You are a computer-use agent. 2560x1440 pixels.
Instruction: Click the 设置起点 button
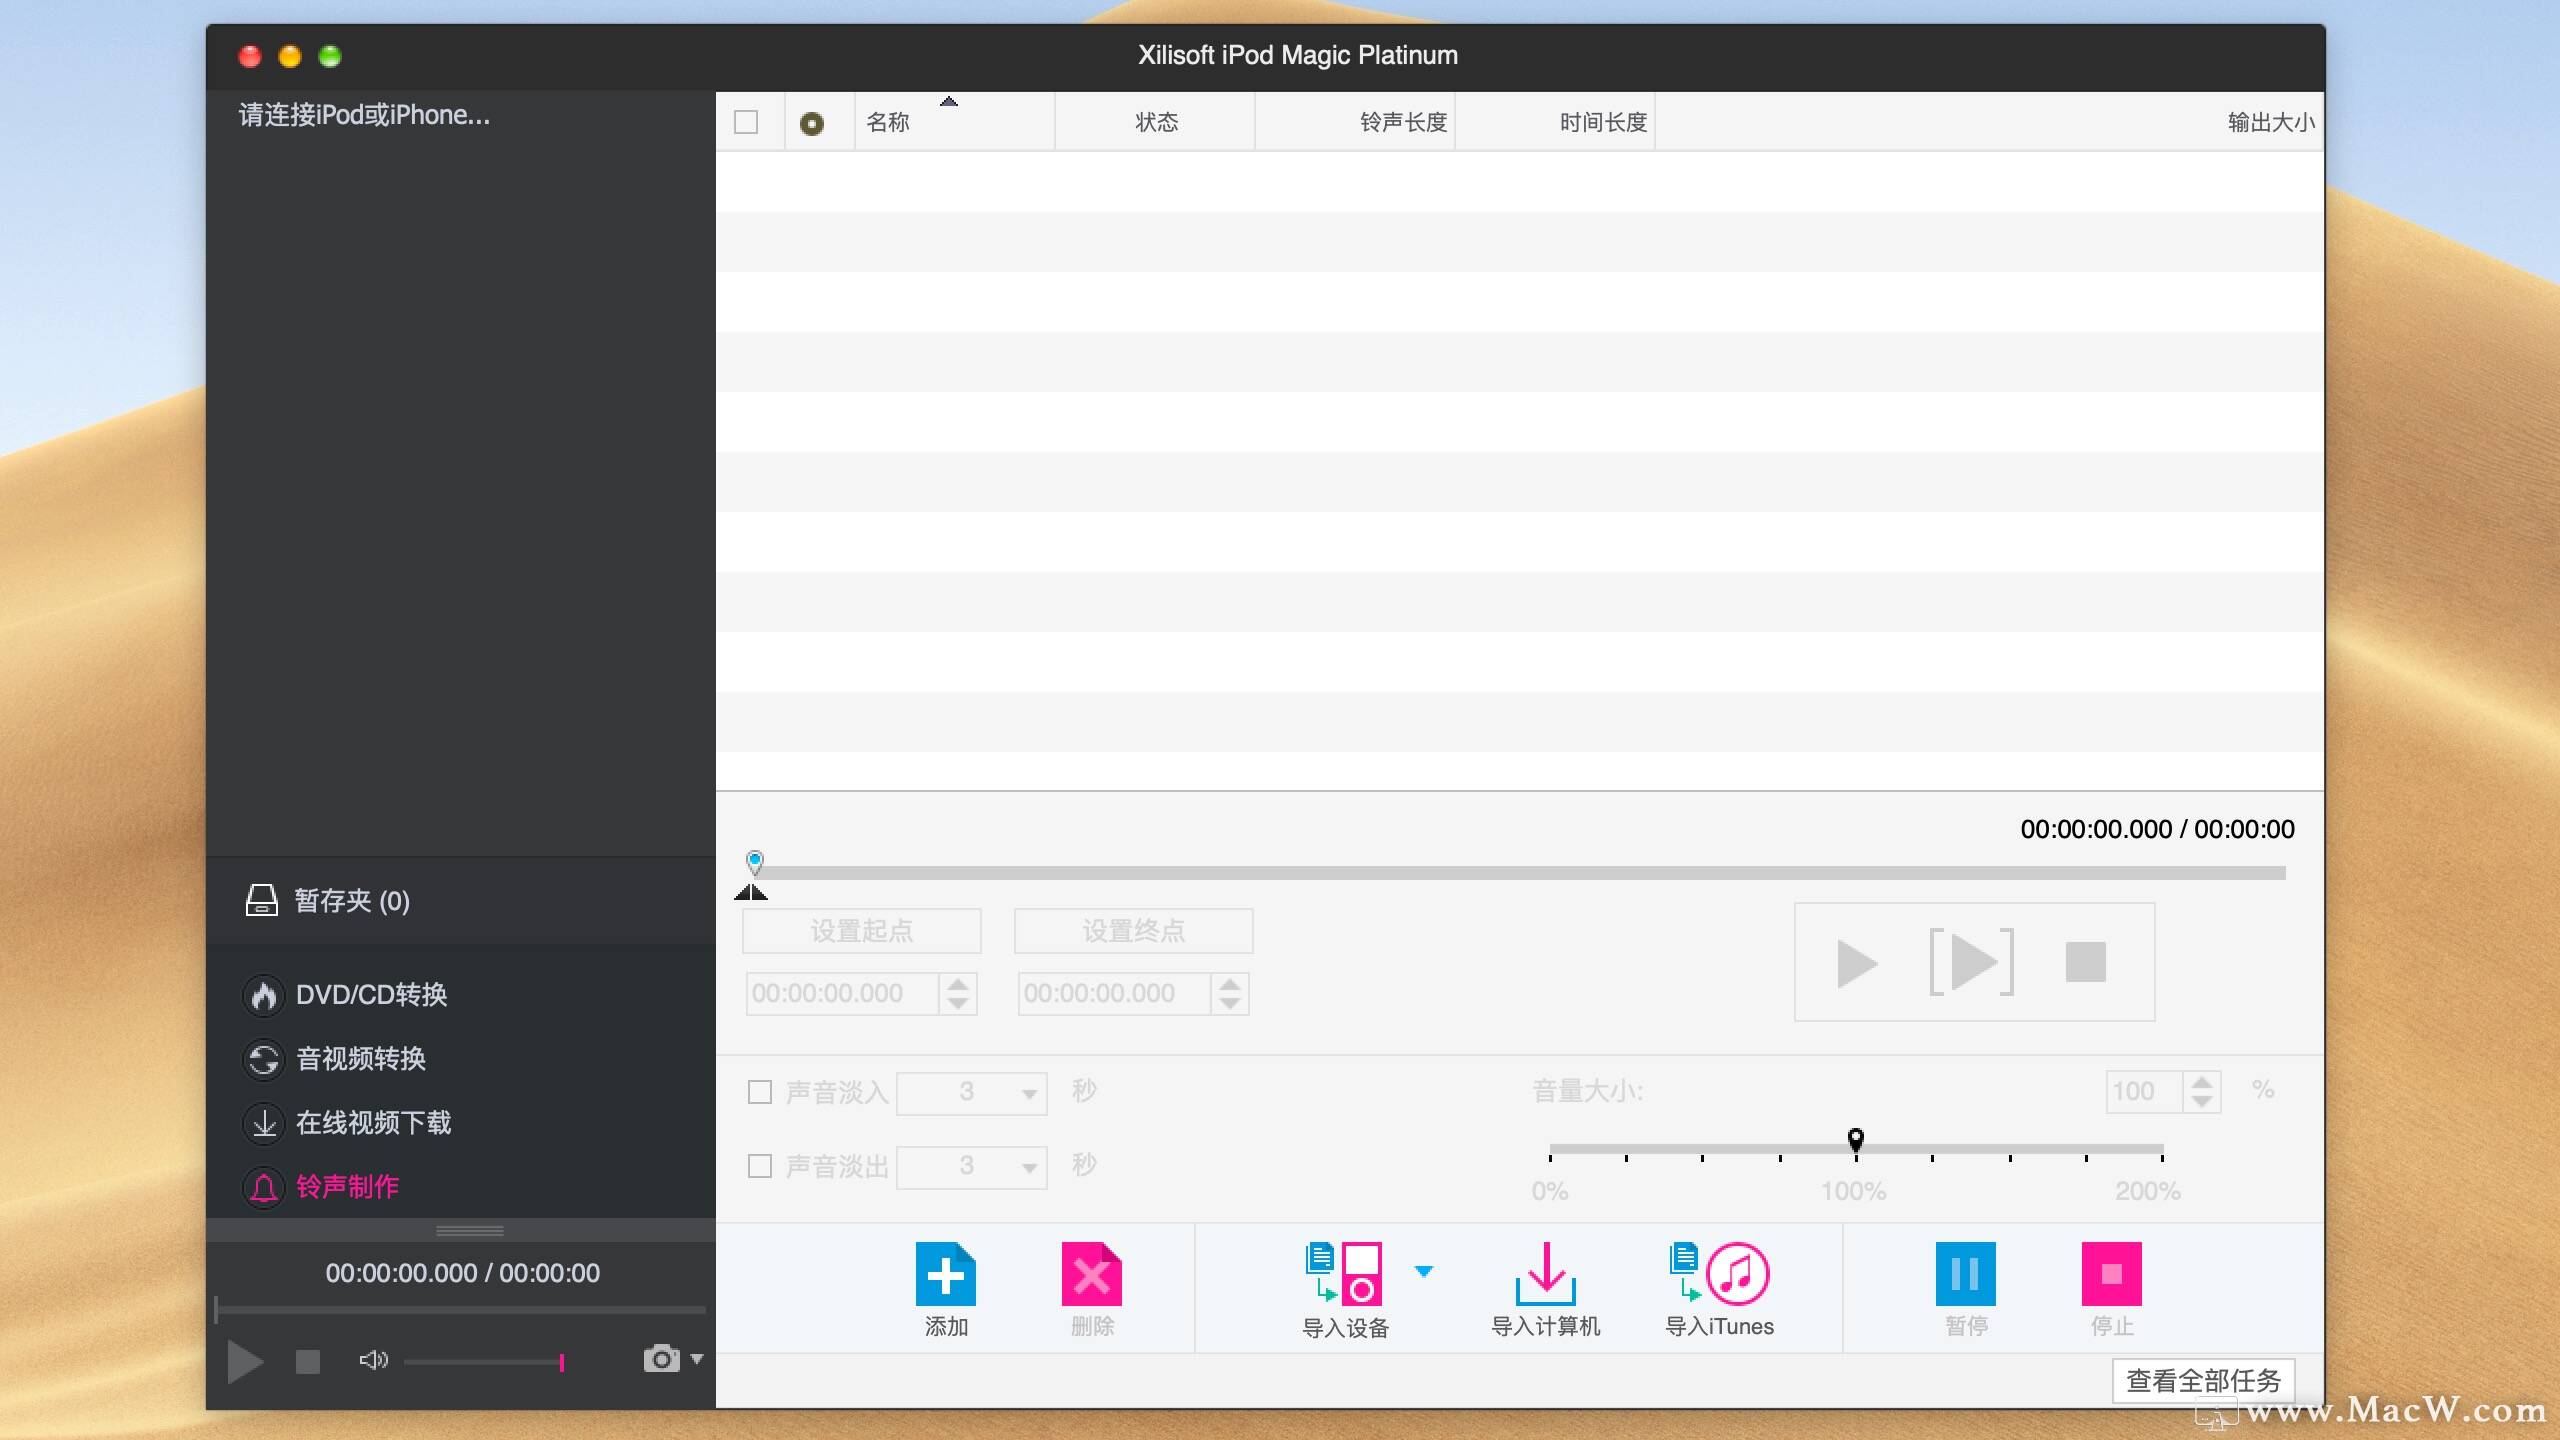click(x=861, y=931)
